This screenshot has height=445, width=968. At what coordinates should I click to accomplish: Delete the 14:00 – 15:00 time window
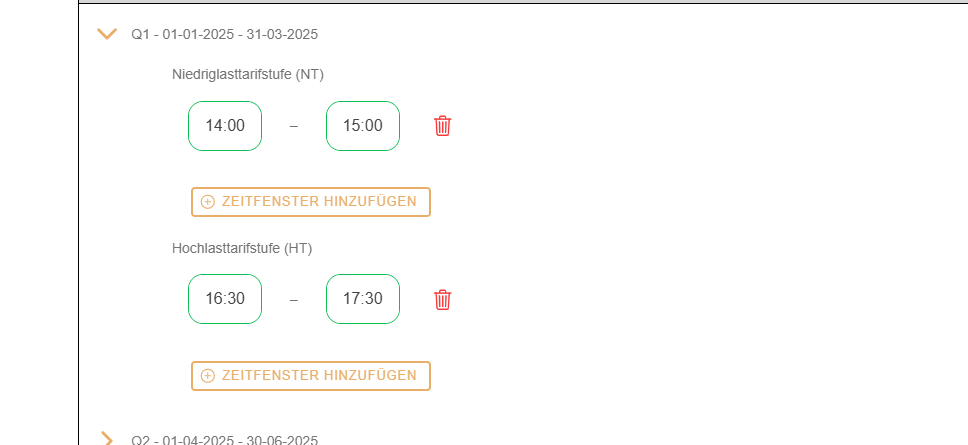[x=443, y=126]
